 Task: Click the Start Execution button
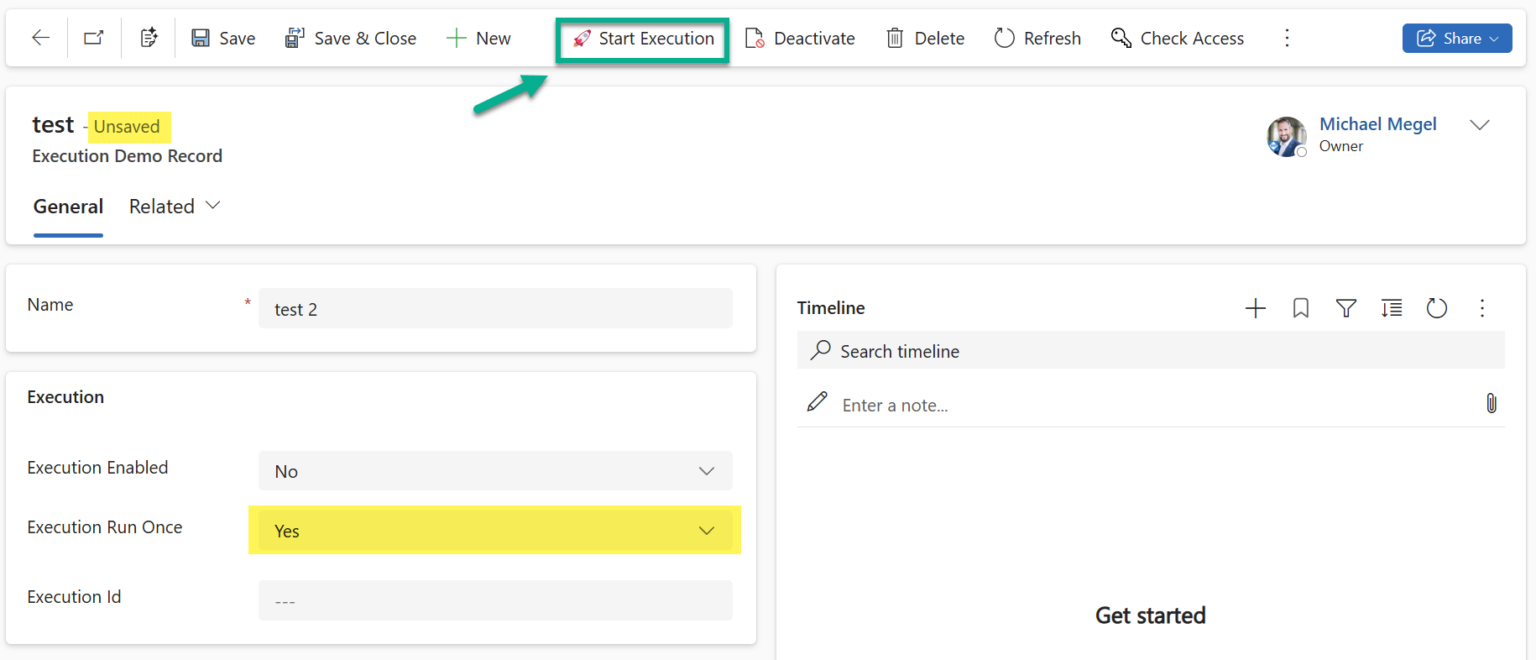pos(643,38)
